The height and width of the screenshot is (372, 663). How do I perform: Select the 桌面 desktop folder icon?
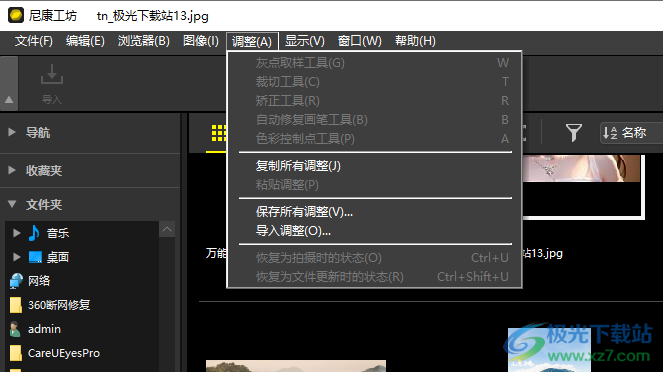point(35,257)
